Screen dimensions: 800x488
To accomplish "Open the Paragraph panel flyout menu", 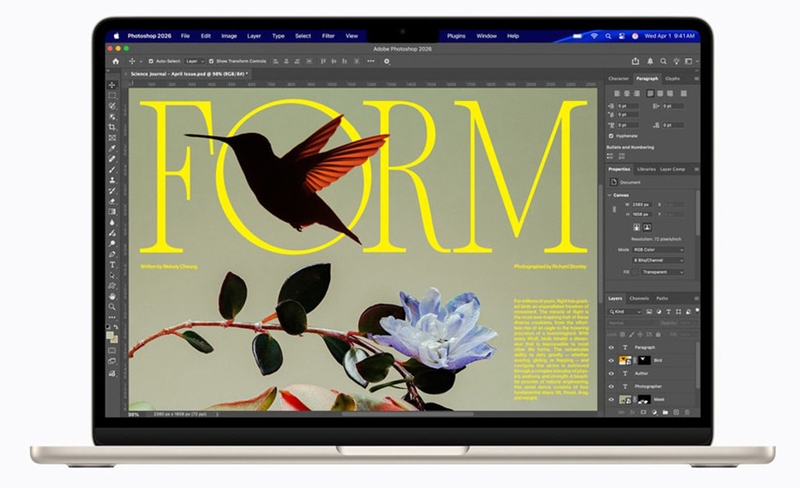I will pos(696,79).
